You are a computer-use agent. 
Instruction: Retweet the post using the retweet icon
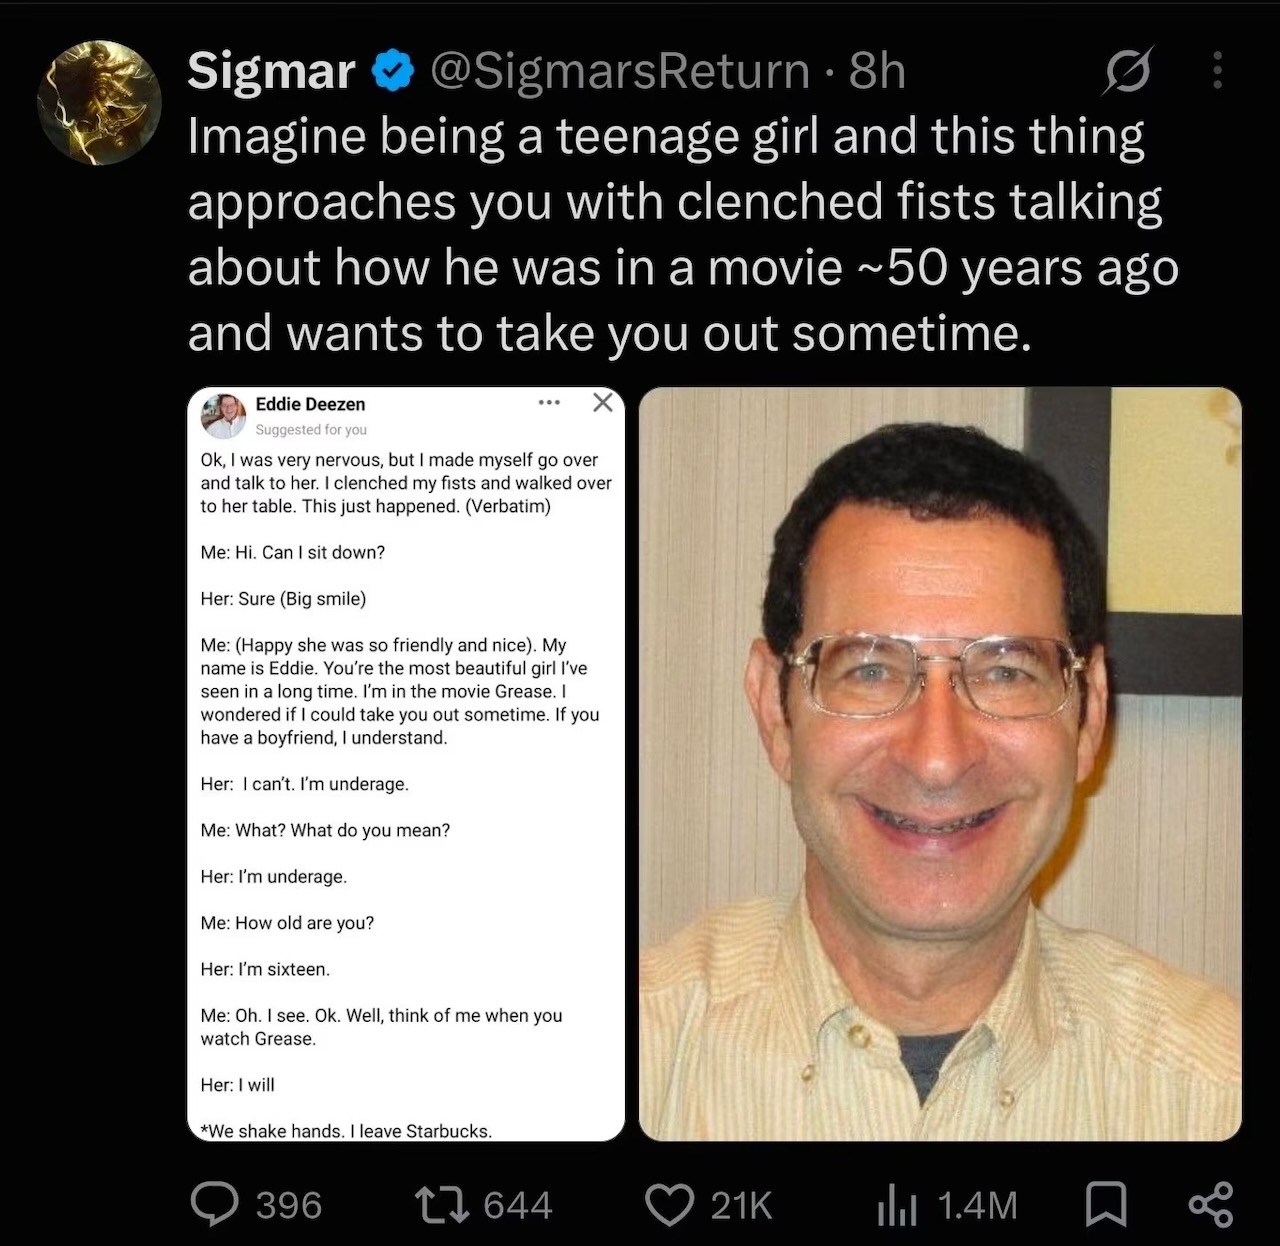click(x=441, y=1205)
